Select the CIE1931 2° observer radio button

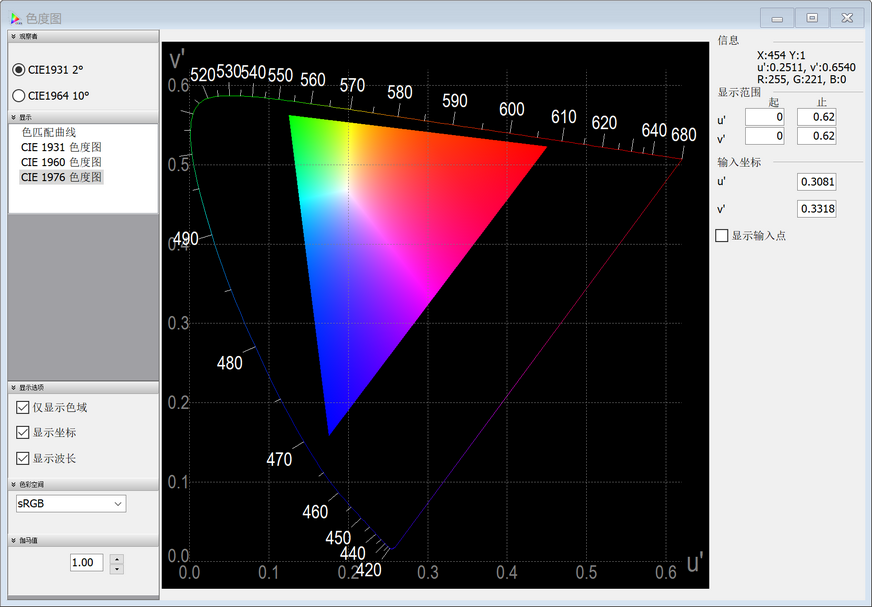point(19,70)
